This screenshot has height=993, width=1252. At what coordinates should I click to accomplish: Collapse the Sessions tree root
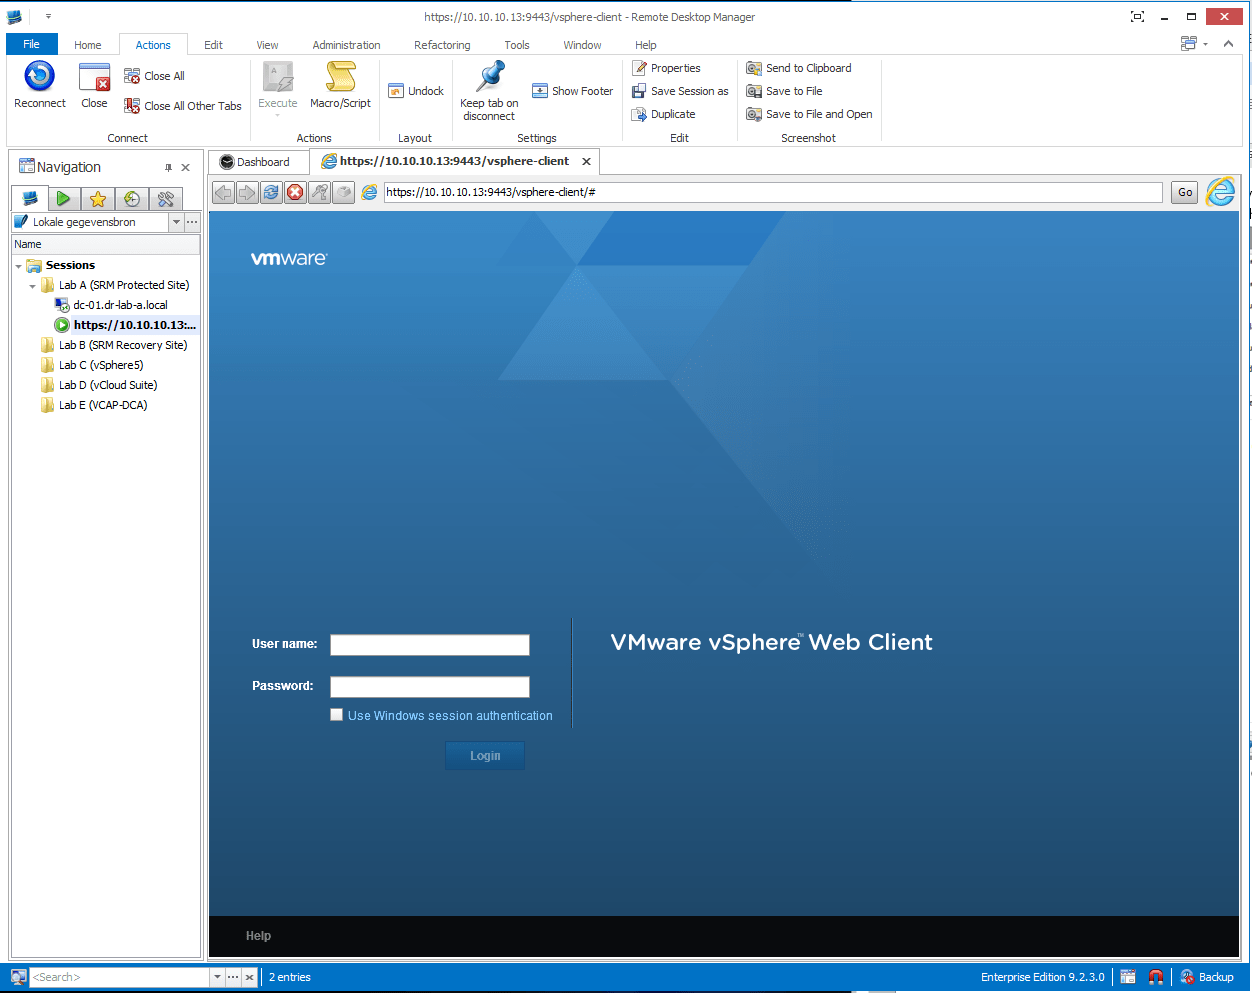click(18, 266)
